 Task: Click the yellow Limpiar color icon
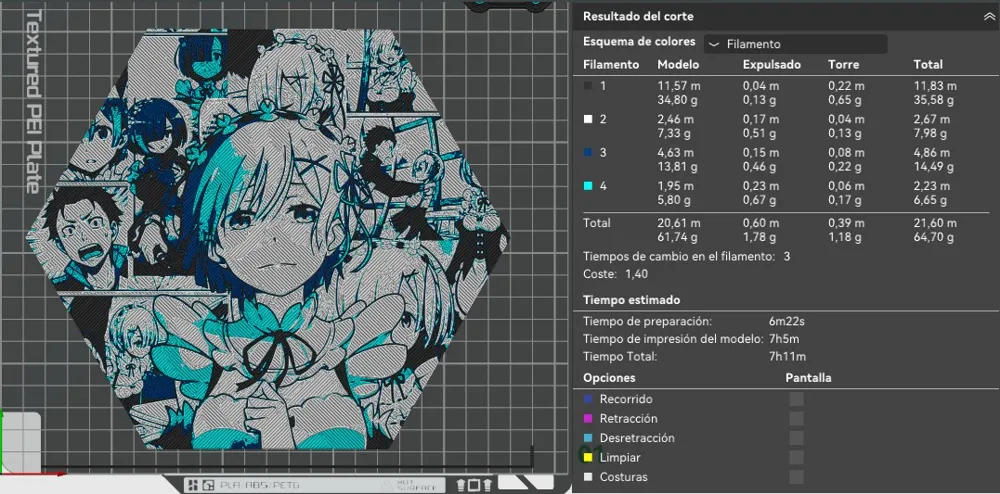click(588, 458)
